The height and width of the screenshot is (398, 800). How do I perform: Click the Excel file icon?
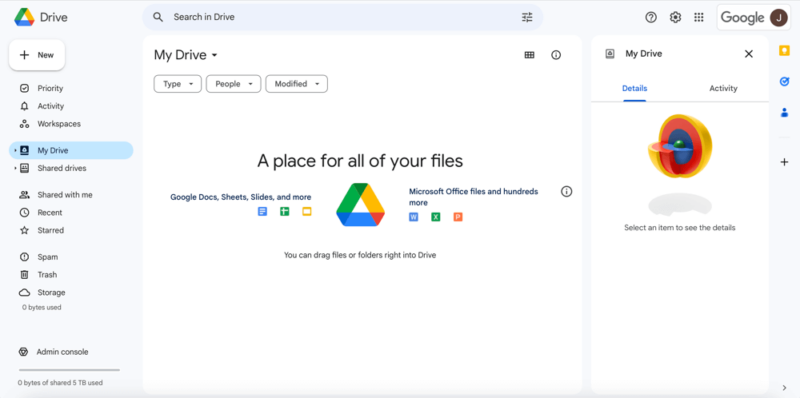[x=436, y=217]
